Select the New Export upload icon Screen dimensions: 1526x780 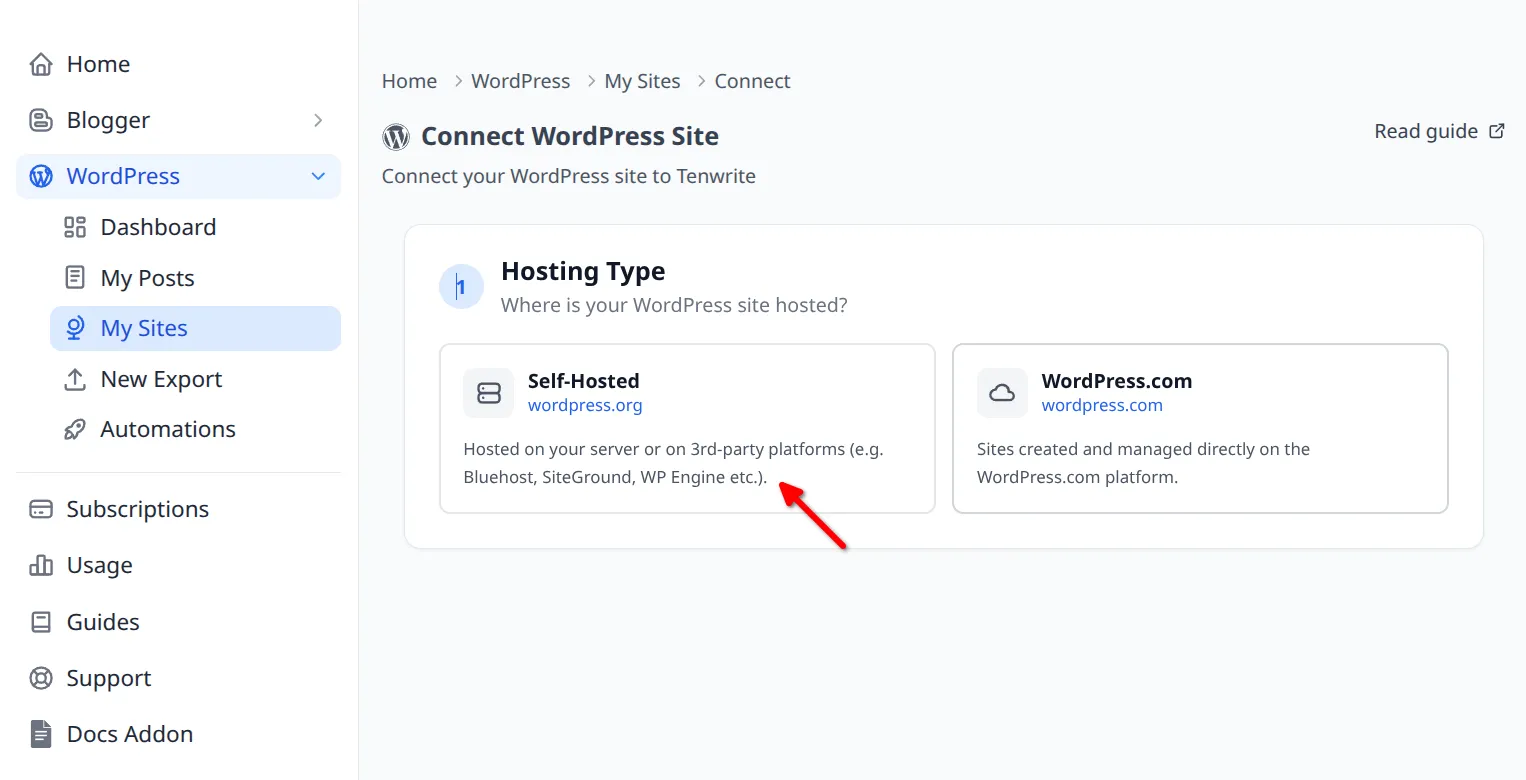pyautogui.click(x=75, y=379)
